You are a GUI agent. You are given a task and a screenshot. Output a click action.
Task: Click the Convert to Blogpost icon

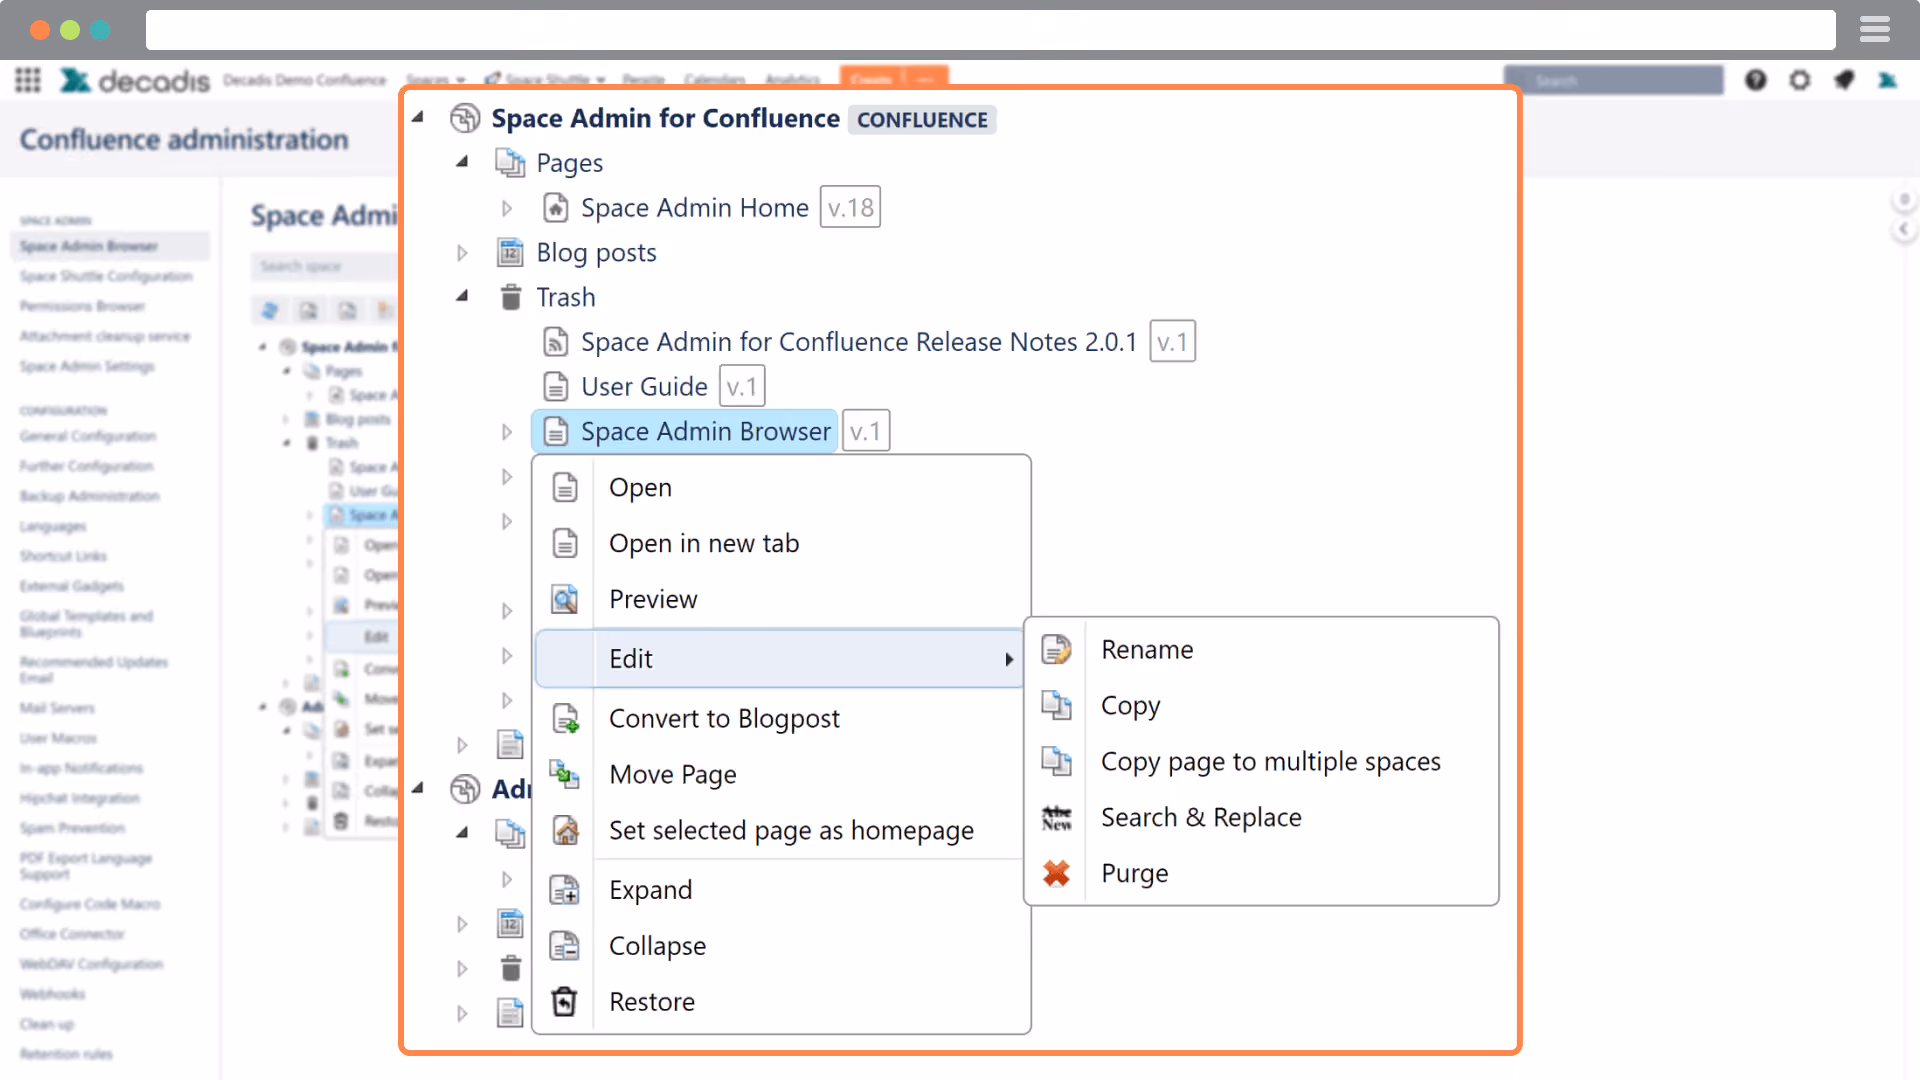565,719
